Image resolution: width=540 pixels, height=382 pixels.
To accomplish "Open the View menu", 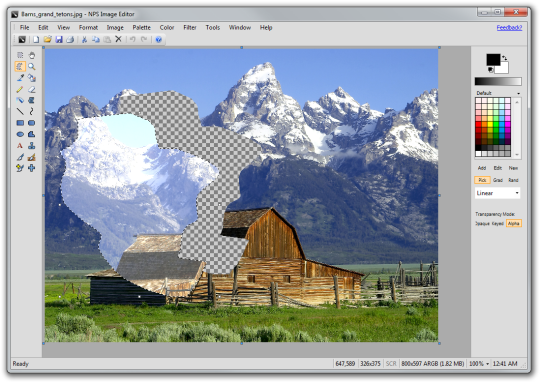I will [x=63, y=28].
